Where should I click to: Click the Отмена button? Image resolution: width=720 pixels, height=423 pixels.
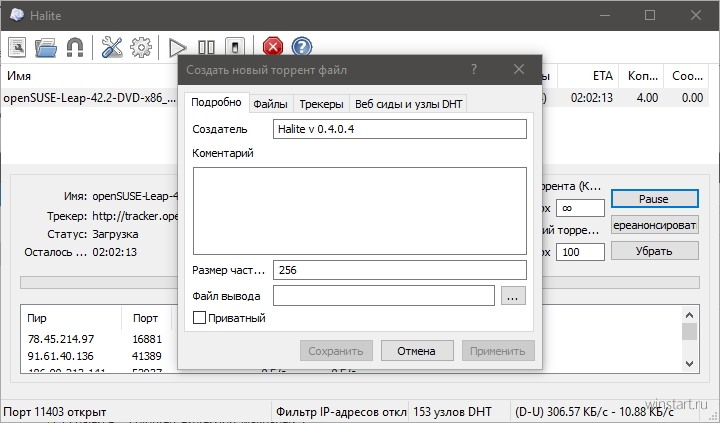417,351
